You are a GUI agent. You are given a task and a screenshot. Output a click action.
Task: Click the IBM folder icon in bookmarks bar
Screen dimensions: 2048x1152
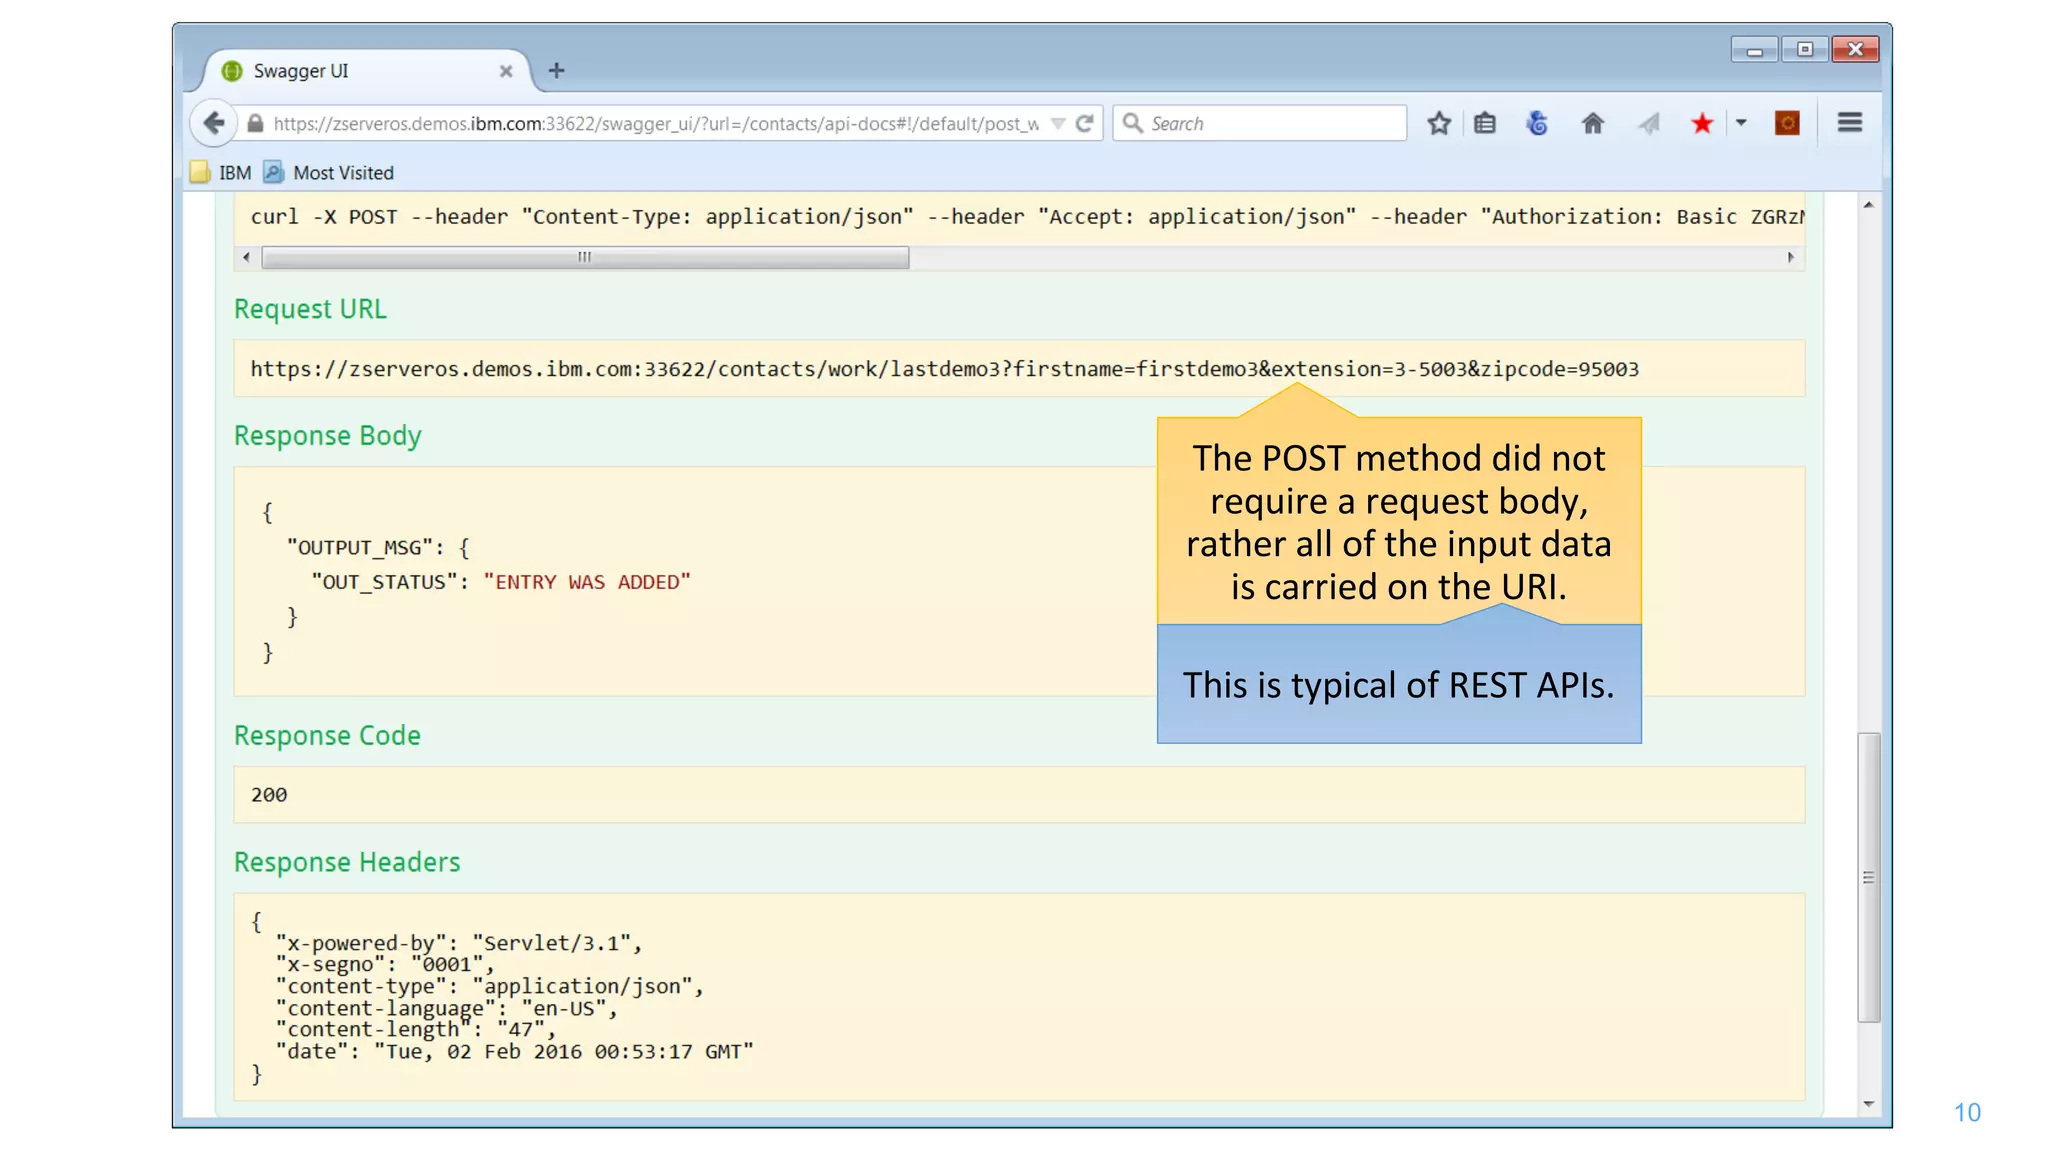(200, 172)
